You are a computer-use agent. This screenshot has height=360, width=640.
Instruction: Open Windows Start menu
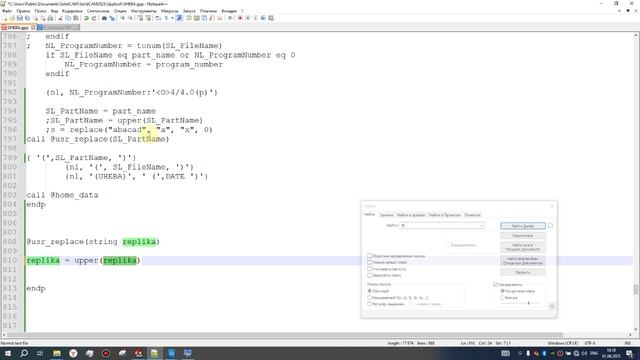click(x=7, y=353)
